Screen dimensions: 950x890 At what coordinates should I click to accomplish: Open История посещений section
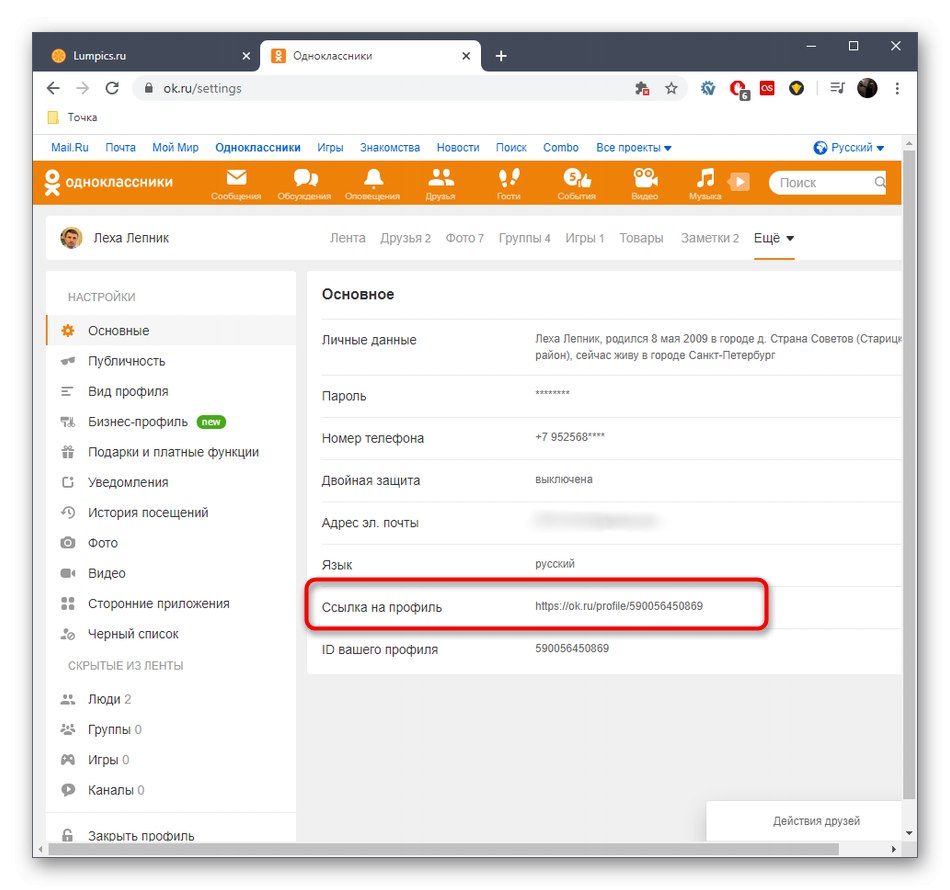coord(171,513)
